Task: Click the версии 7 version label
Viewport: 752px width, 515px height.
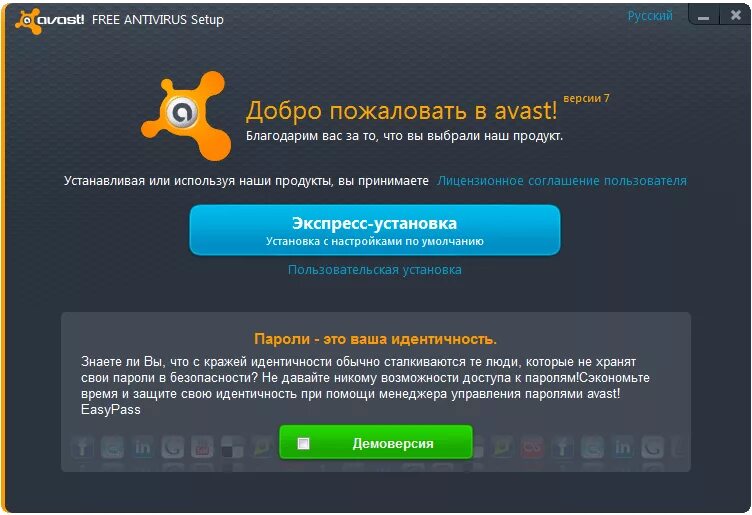Action: [586, 98]
